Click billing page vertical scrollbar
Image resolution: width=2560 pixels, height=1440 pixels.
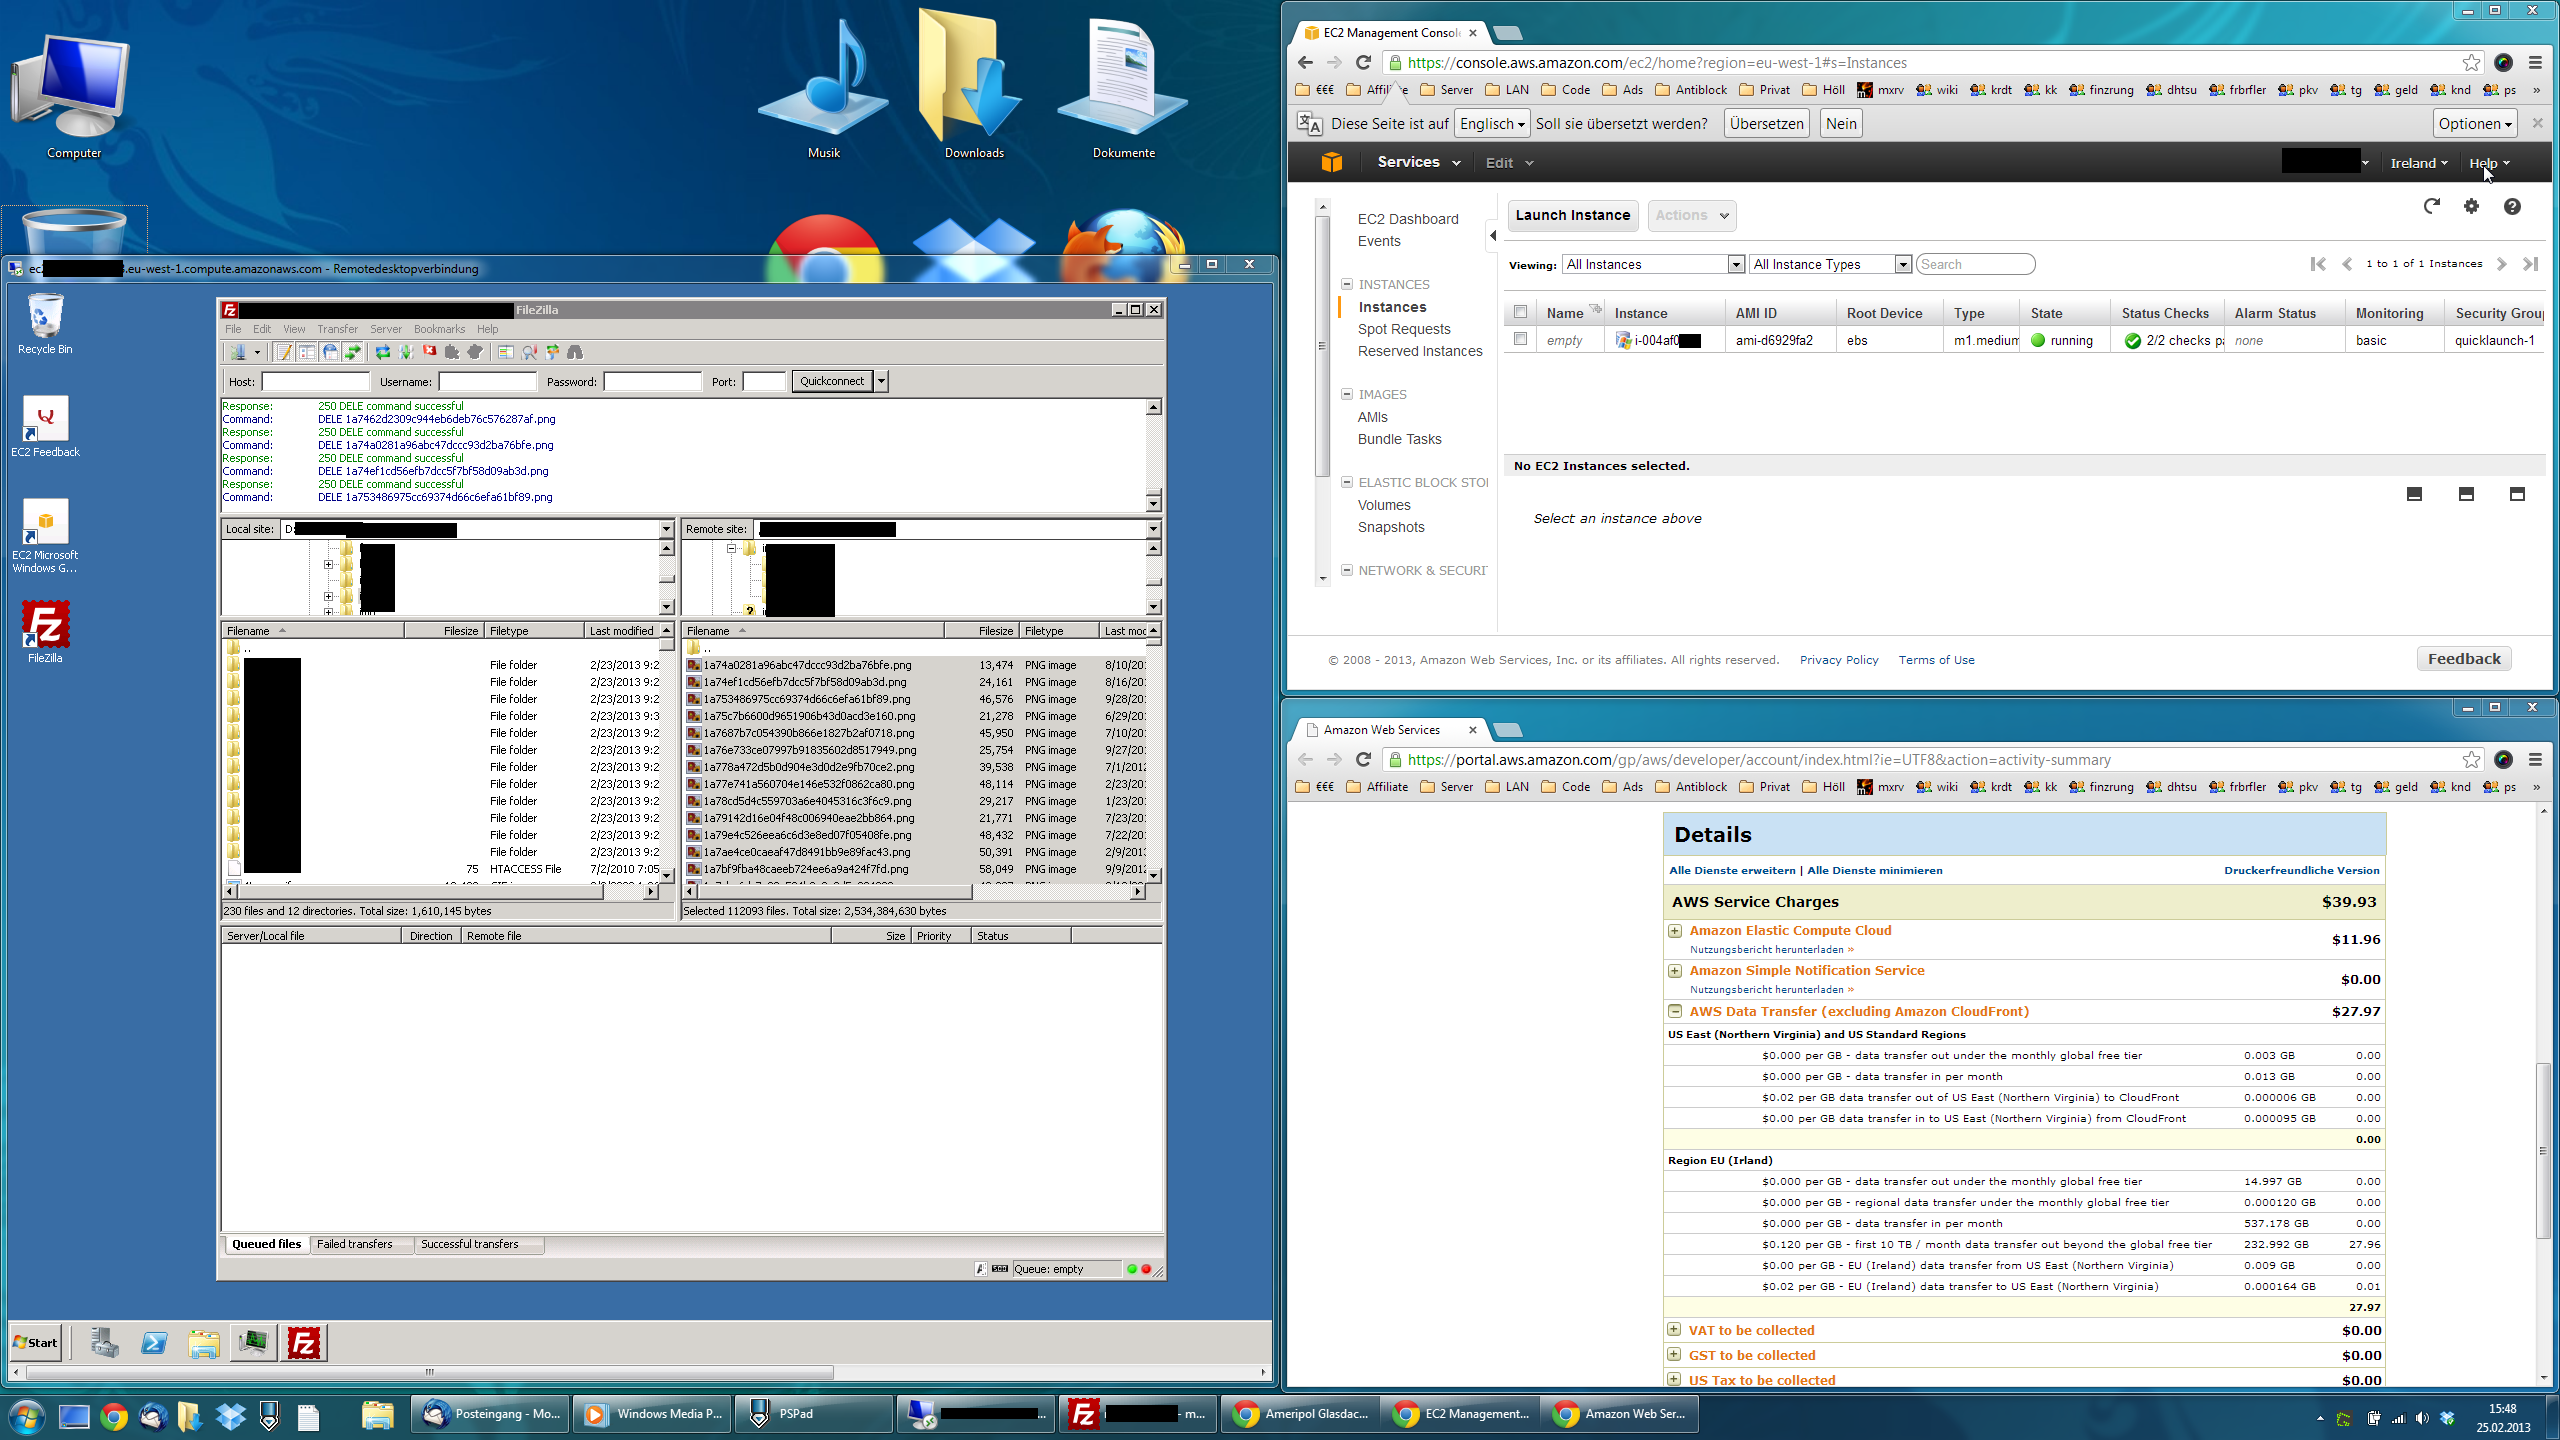coord(2543,1149)
